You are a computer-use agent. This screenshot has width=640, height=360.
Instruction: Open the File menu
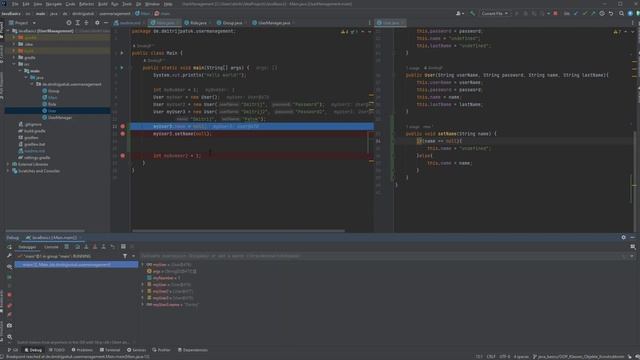coord(15,4)
